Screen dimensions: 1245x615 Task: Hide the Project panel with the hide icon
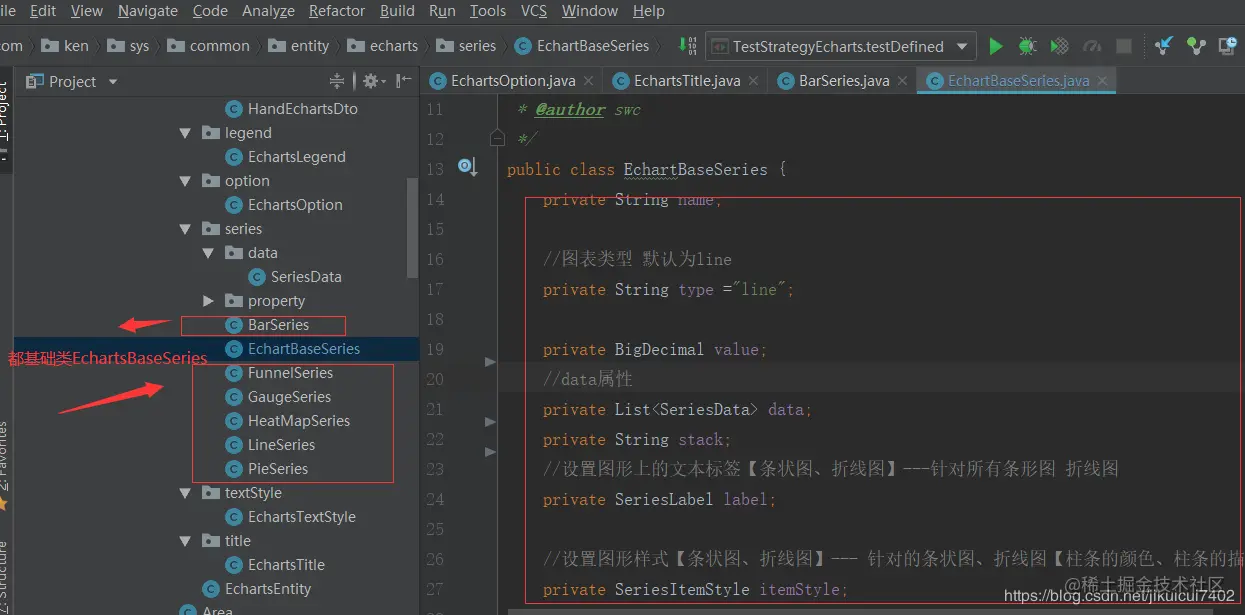[x=403, y=81]
